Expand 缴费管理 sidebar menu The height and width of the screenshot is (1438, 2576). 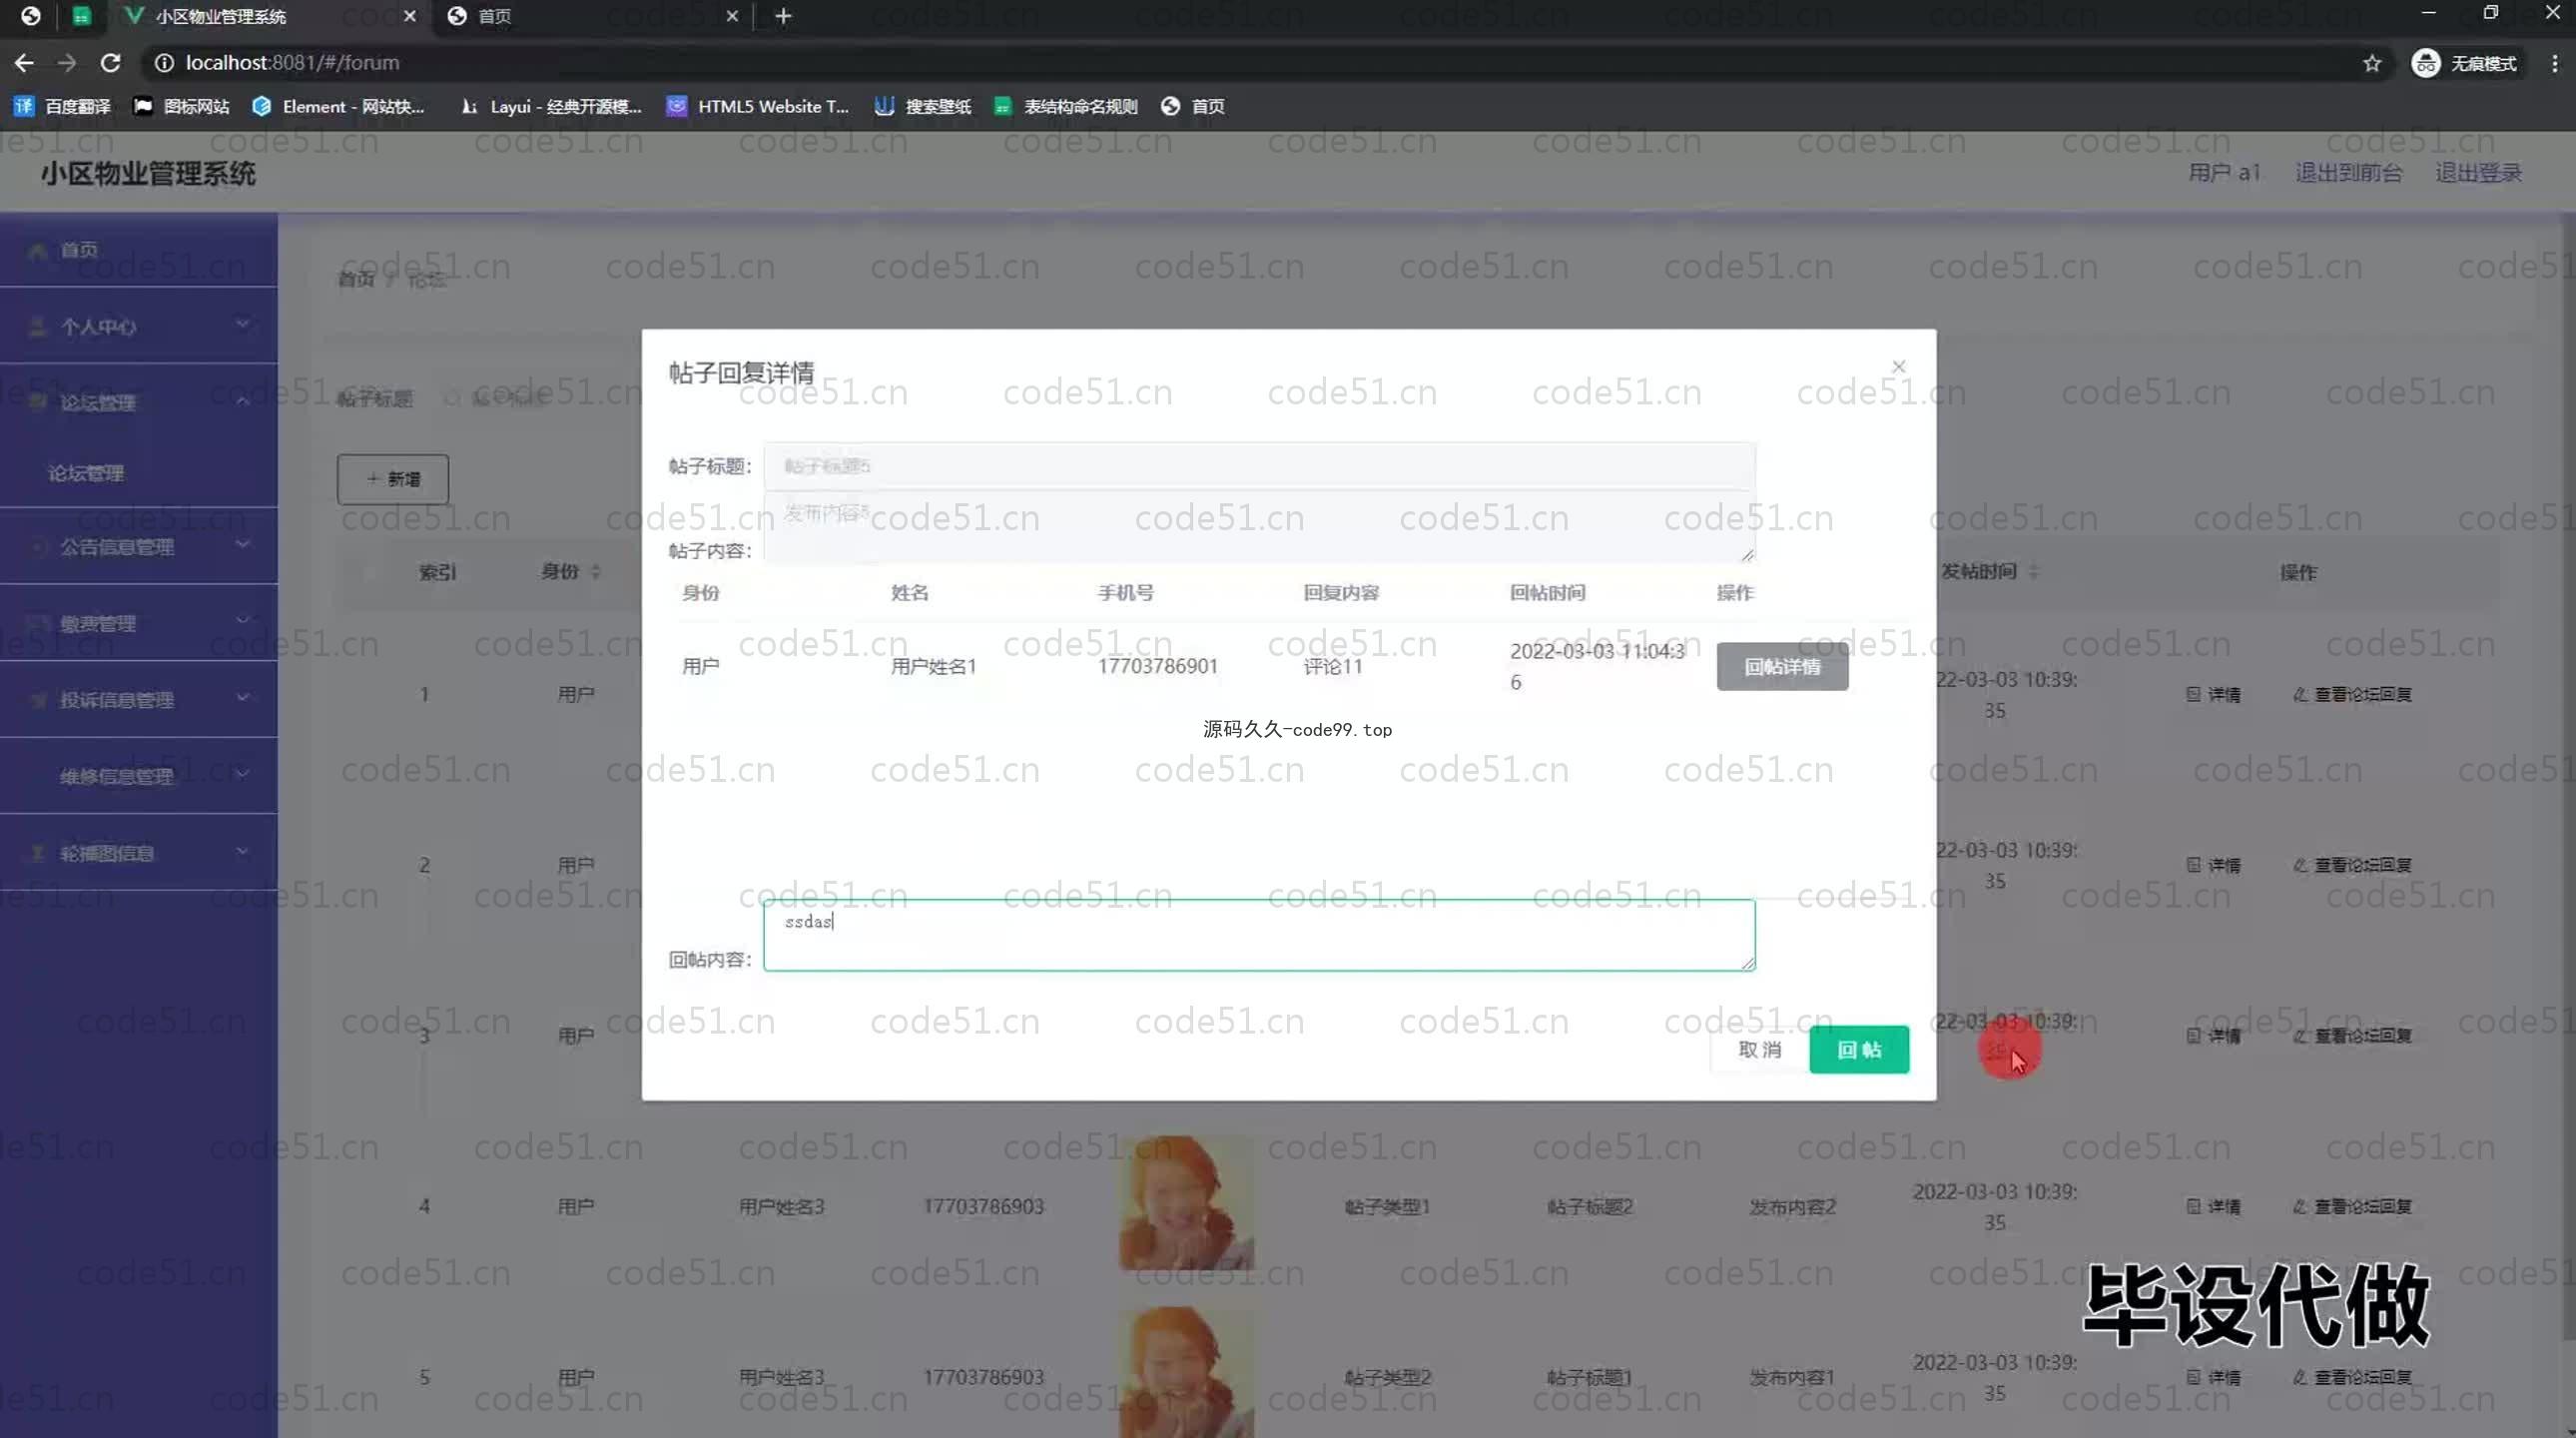click(139, 623)
